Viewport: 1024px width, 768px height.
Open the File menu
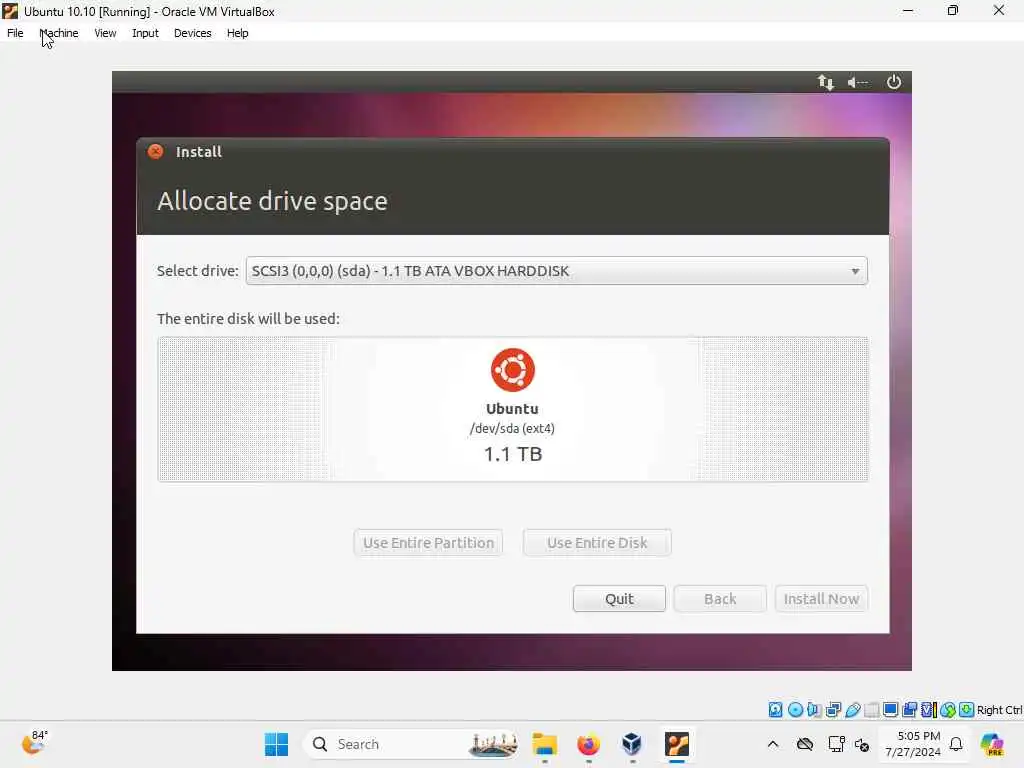15,33
